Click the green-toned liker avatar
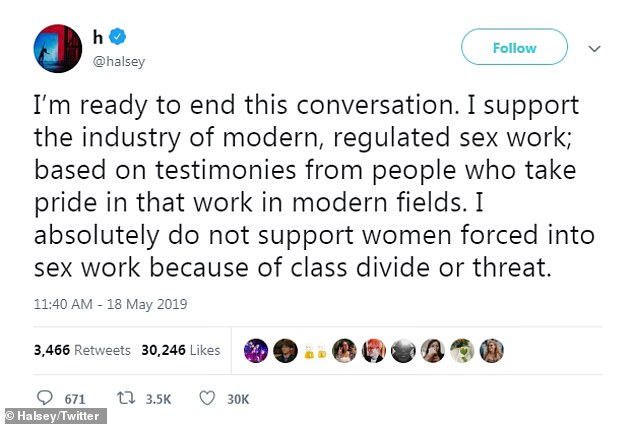634x424 pixels. (461, 350)
